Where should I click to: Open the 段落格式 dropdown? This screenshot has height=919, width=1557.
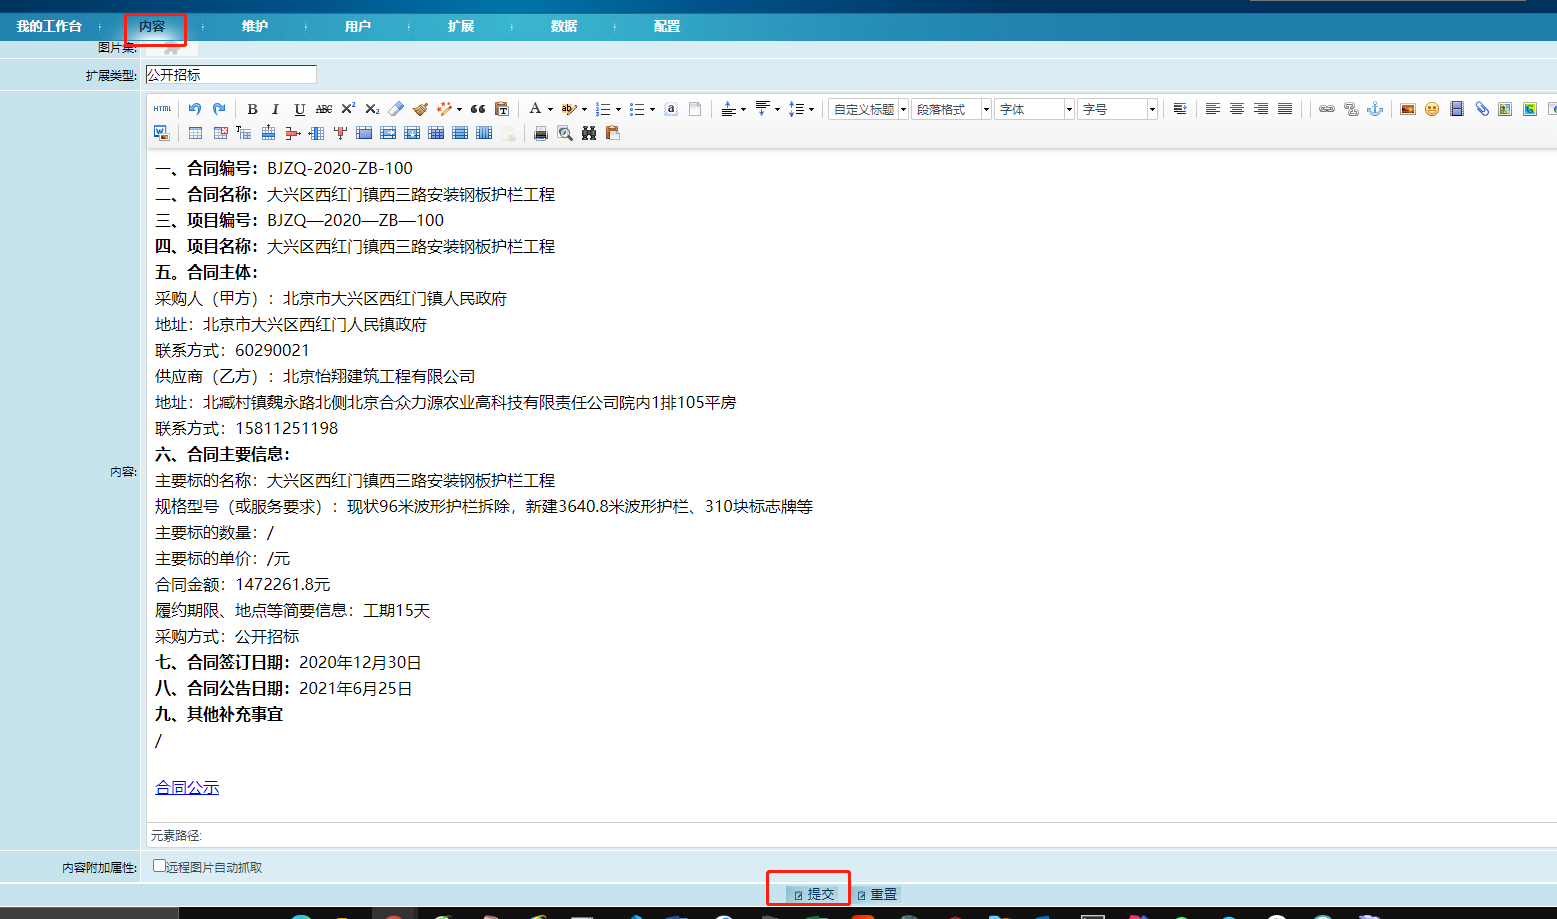click(951, 109)
